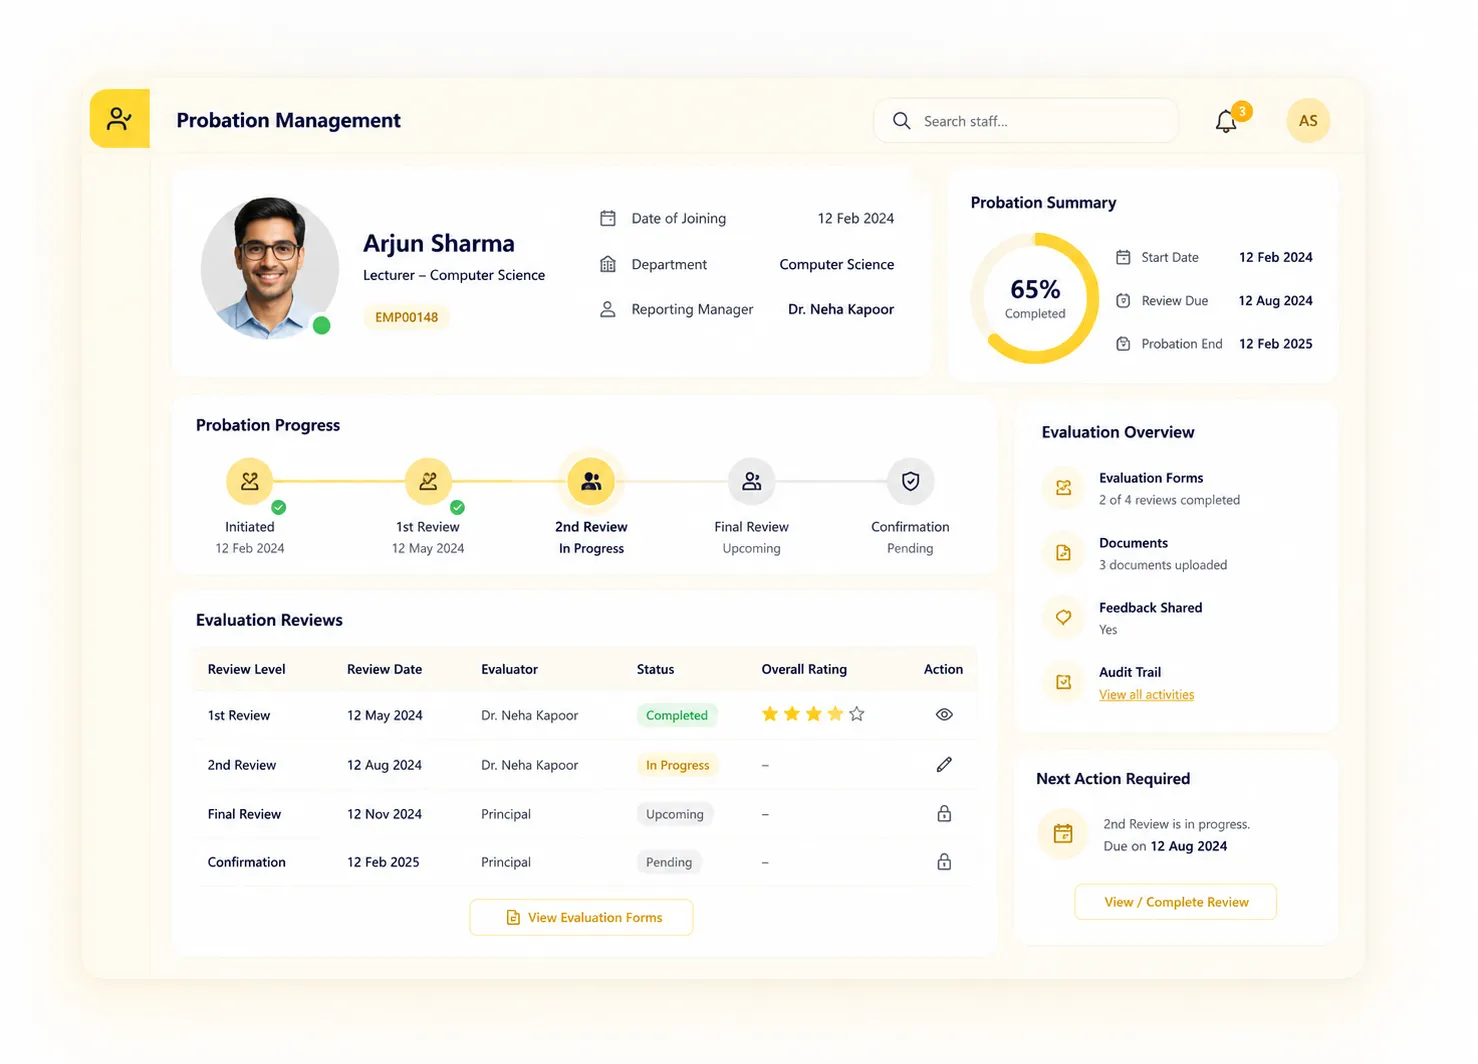
Task: Edit the 2nd Review with pencil icon
Action: [944, 765]
